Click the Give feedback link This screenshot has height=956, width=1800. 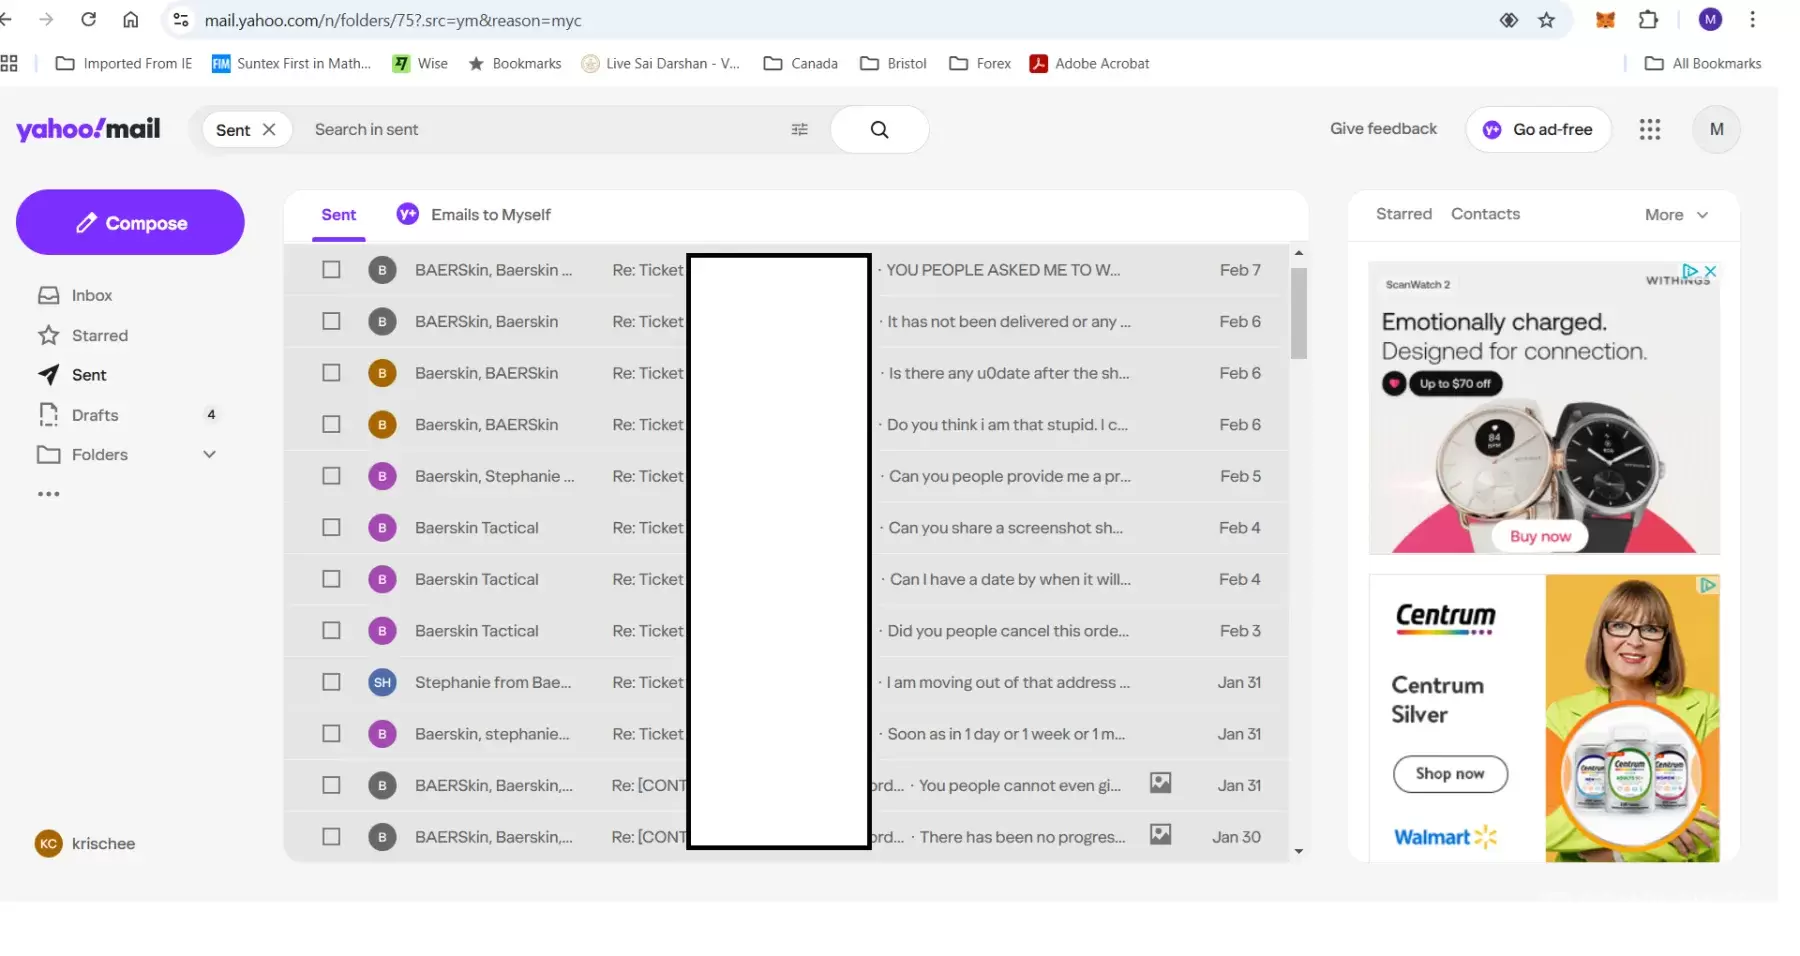(x=1383, y=129)
